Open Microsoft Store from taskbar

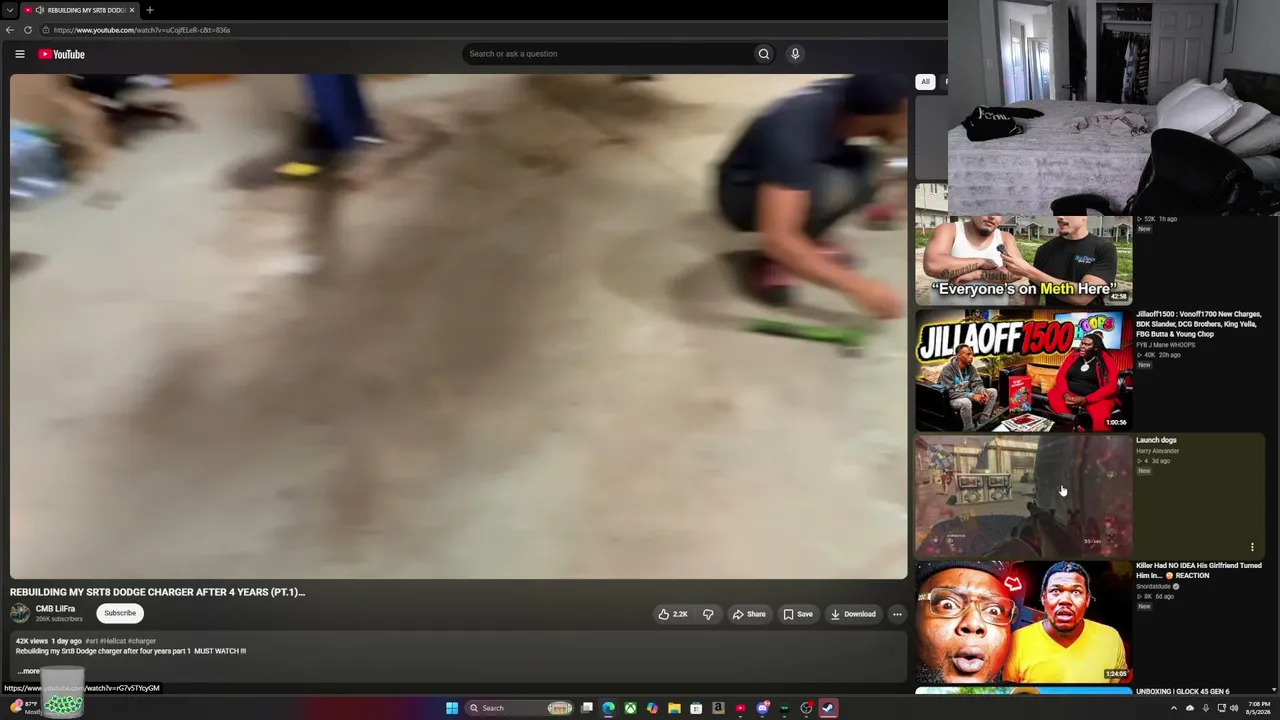pyautogui.click(x=696, y=708)
